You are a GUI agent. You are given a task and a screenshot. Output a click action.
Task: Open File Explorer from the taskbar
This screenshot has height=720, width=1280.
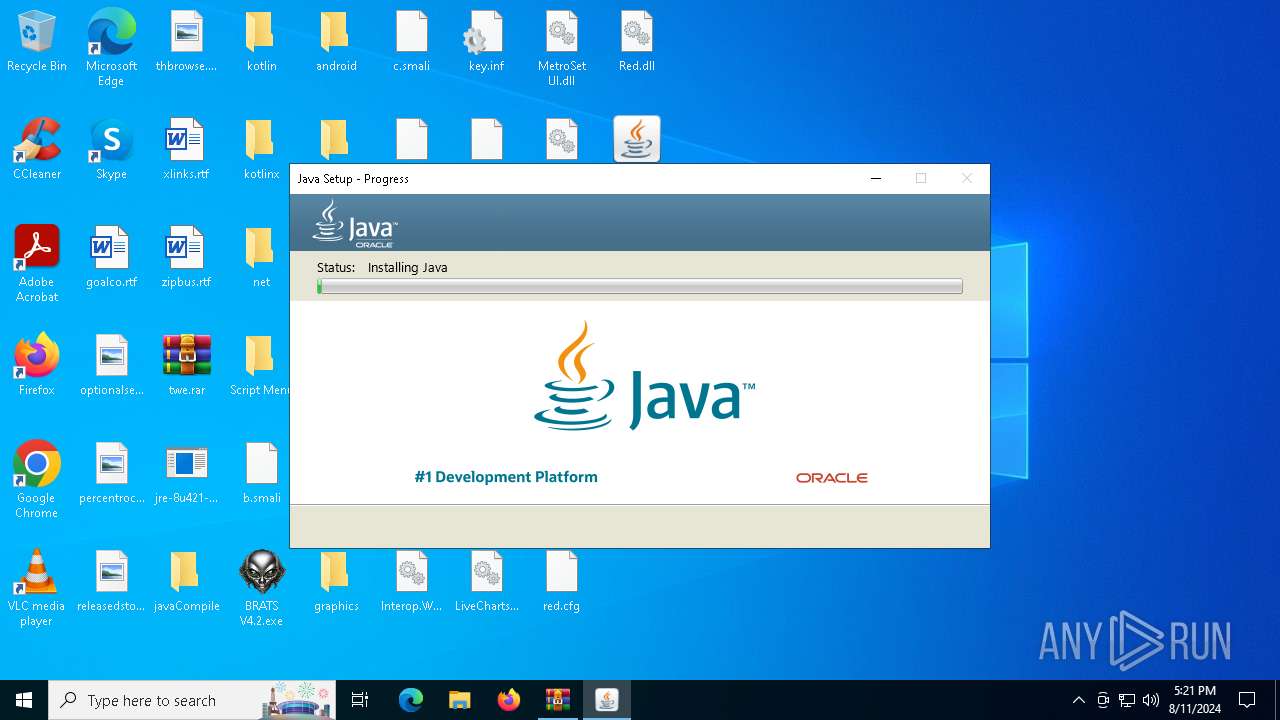460,700
